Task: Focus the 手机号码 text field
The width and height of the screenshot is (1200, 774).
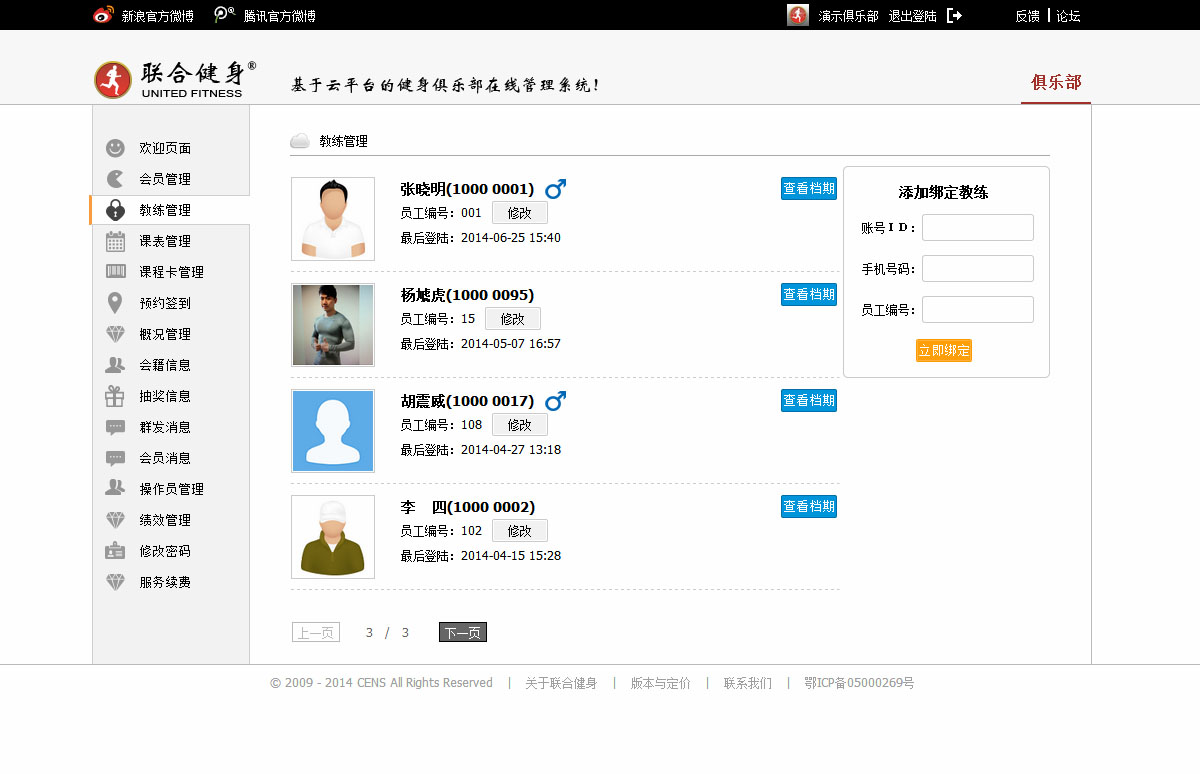Action: pos(977,269)
